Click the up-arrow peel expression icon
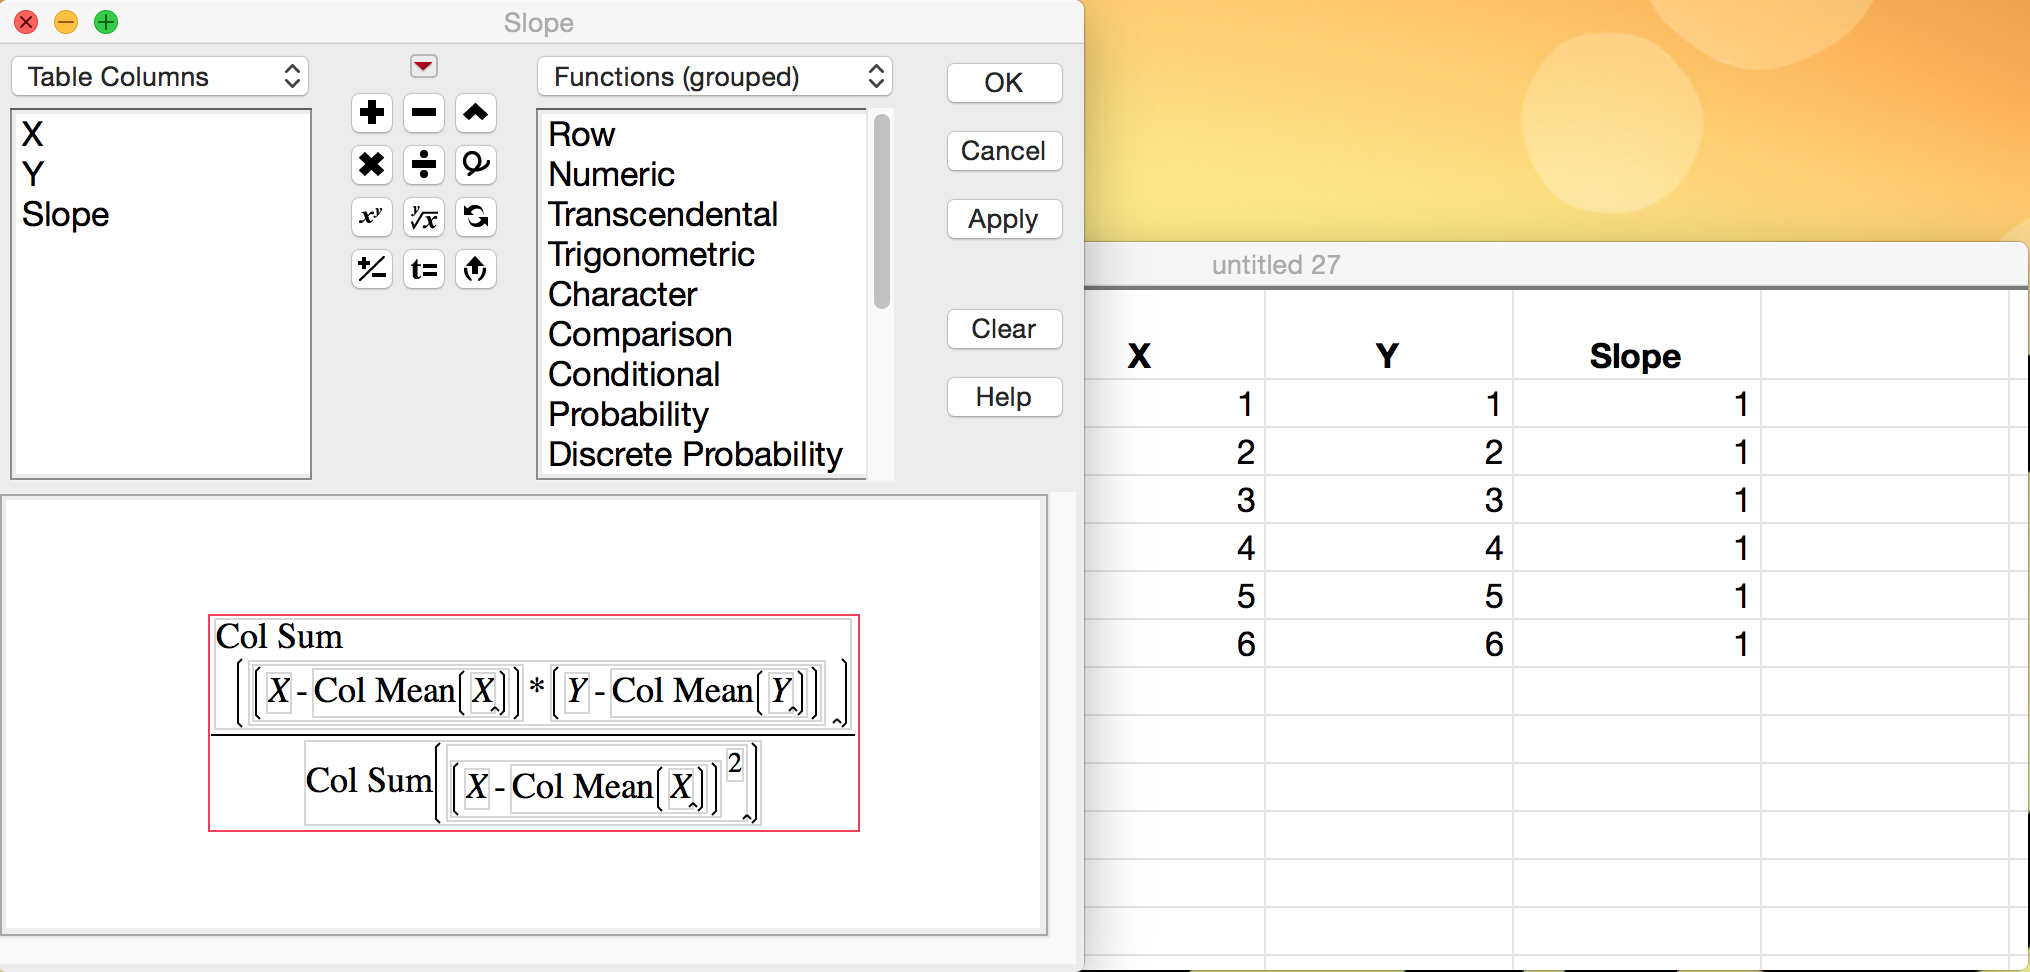Image resolution: width=2030 pixels, height=972 pixels. 476,269
